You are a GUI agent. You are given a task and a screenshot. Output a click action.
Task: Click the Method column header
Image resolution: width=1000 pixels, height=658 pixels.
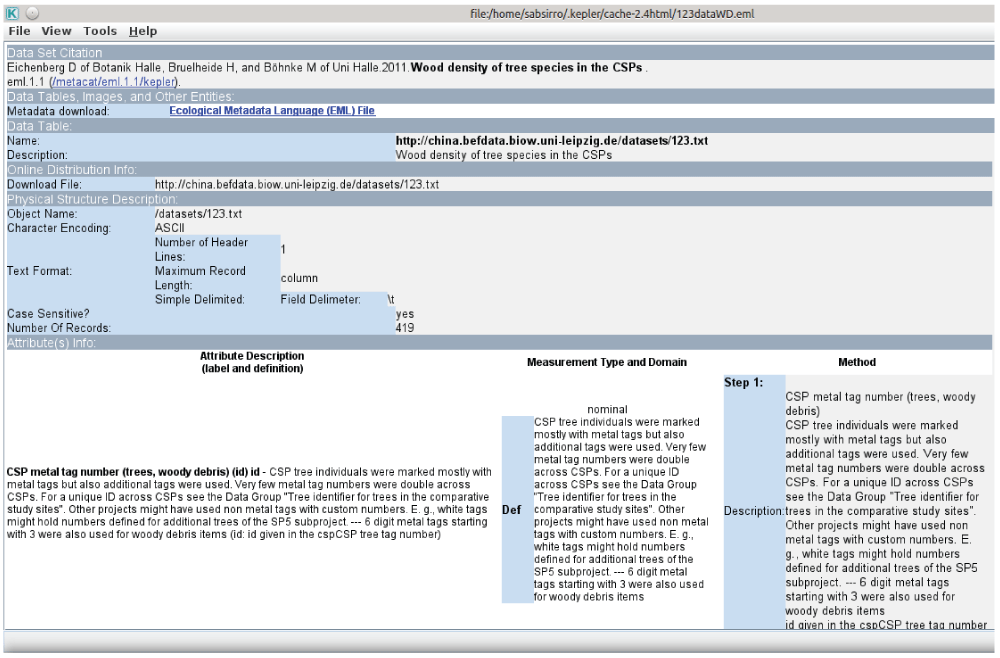click(x=857, y=362)
